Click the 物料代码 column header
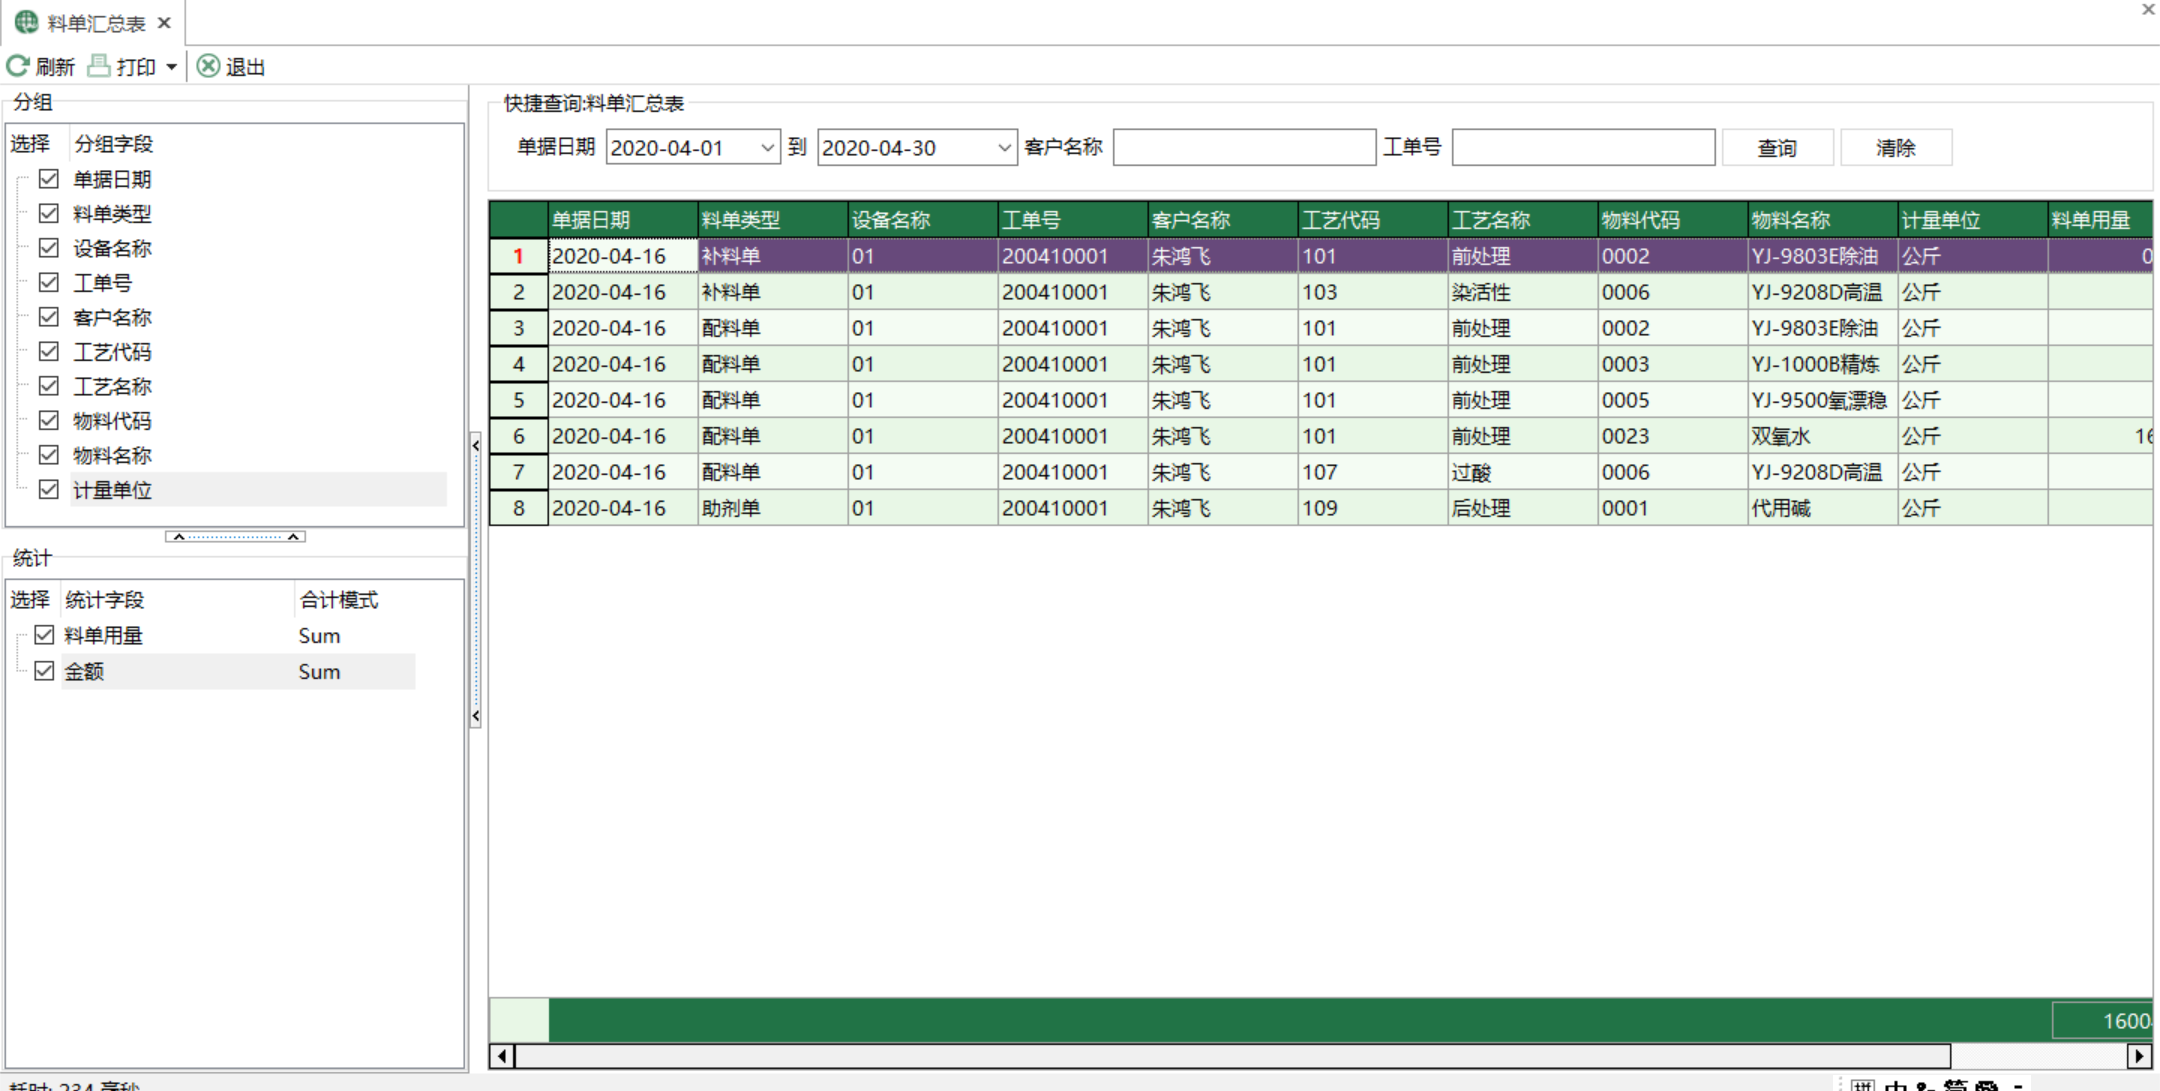Viewport: 2160px width, 1091px height. click(1672, 220)
